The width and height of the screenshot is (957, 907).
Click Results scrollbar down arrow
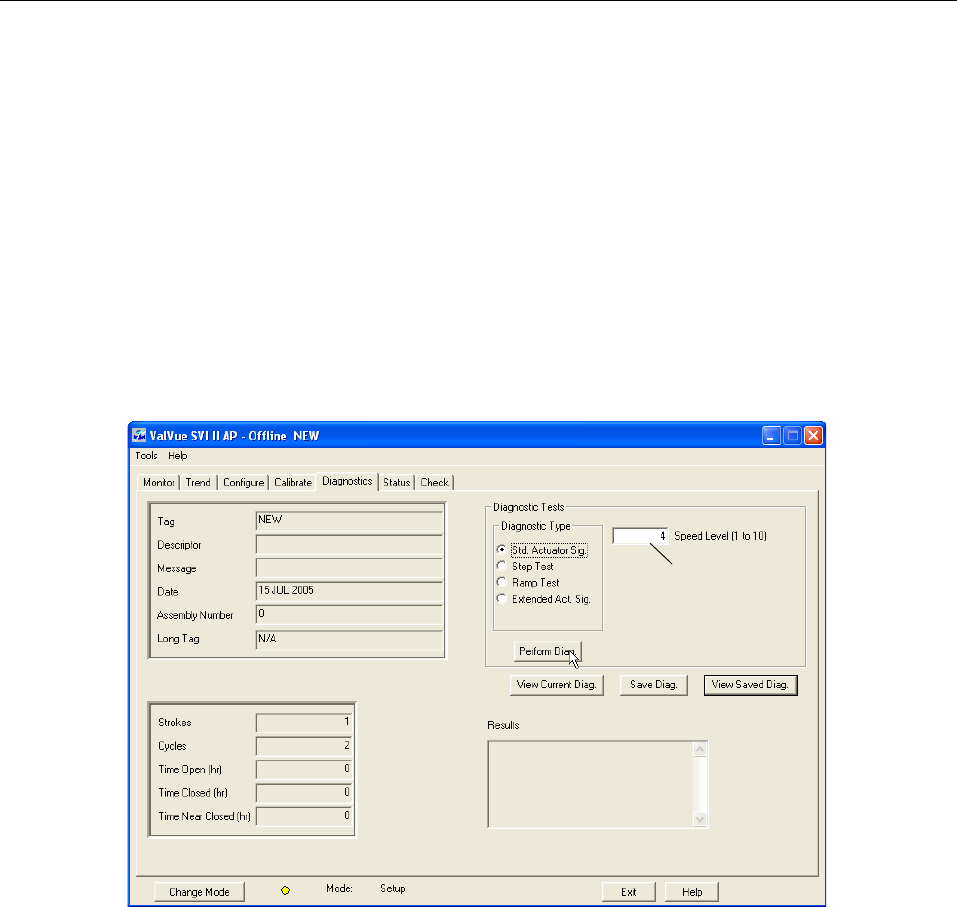click(700, 820)
